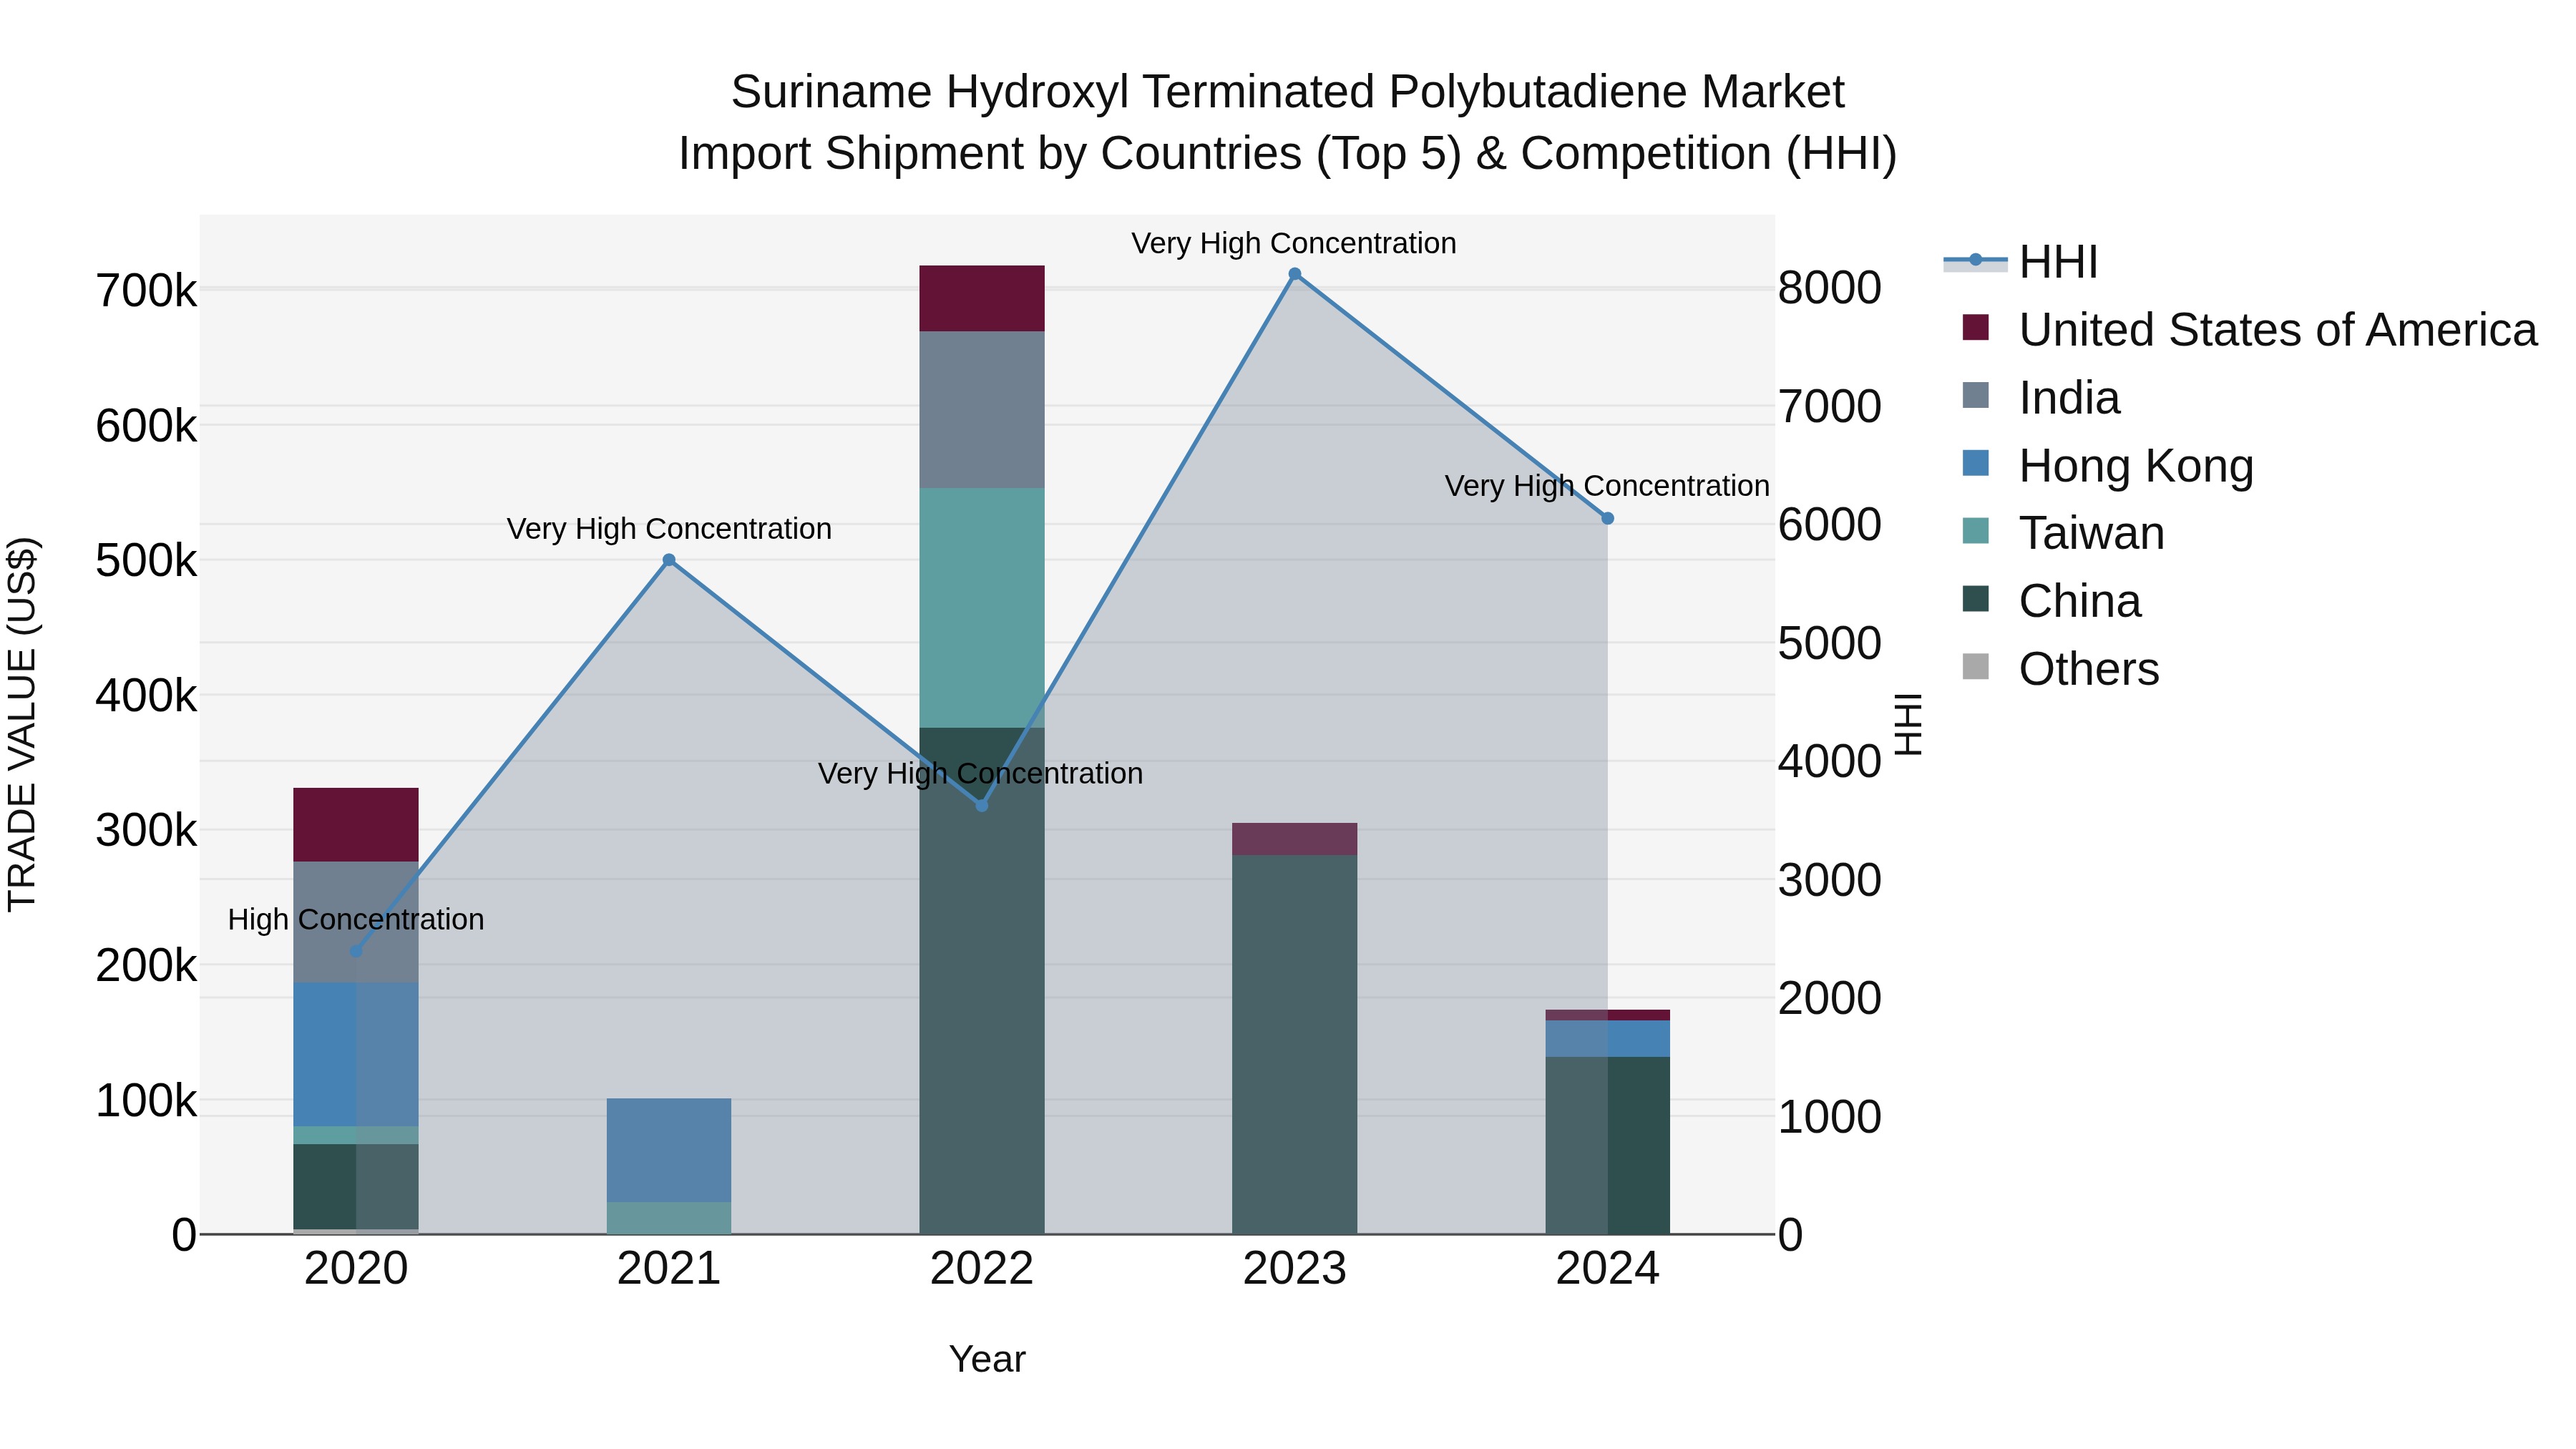
Task: Click the 500k left-axis tick label
Action: pyautogui.click(x=147, y=561)
